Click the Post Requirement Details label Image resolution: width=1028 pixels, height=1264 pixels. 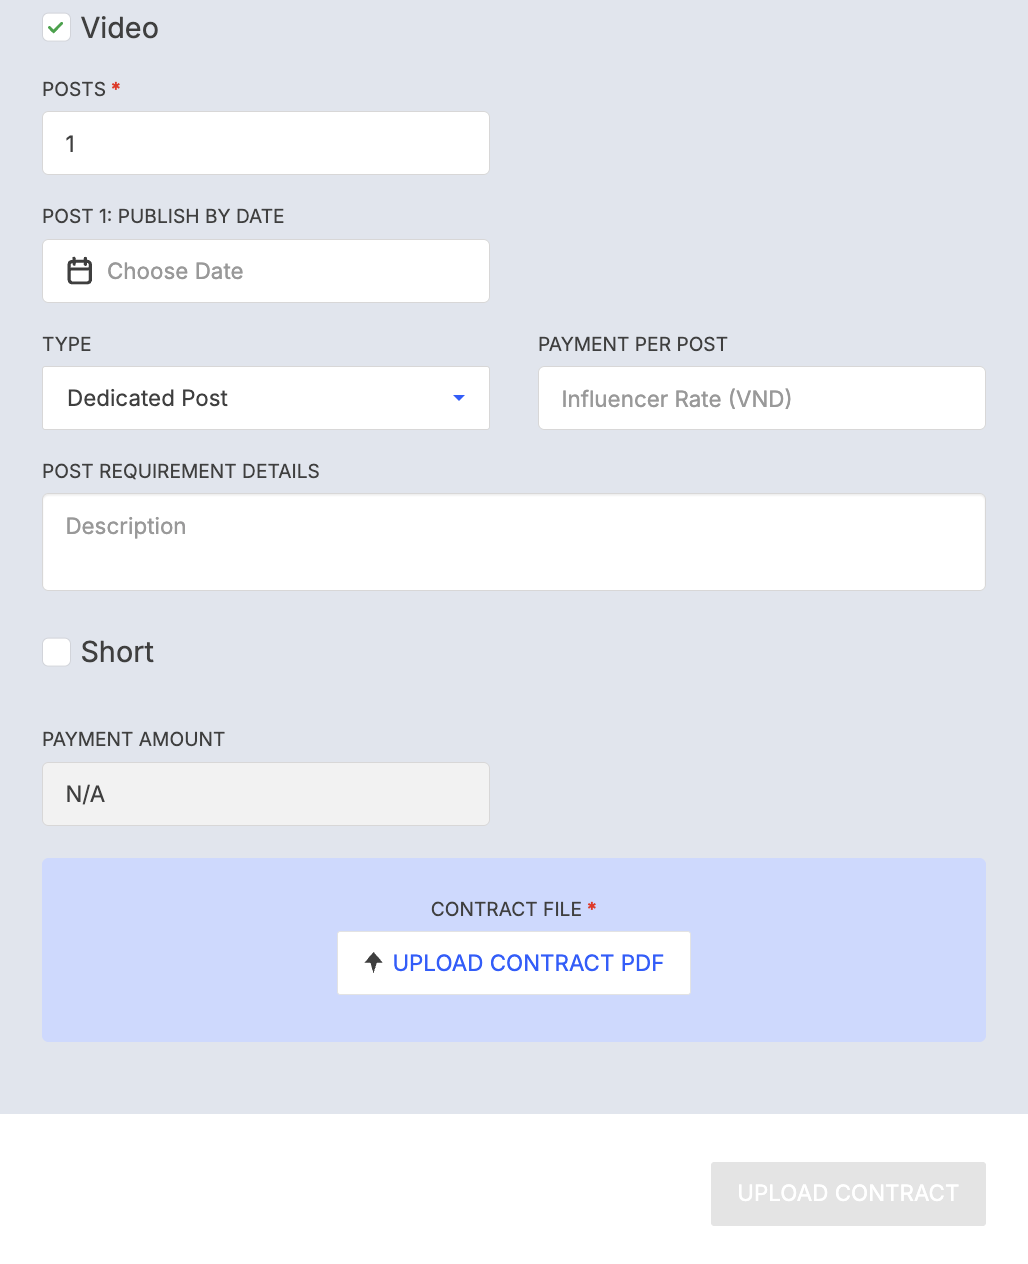coord(181,471)
